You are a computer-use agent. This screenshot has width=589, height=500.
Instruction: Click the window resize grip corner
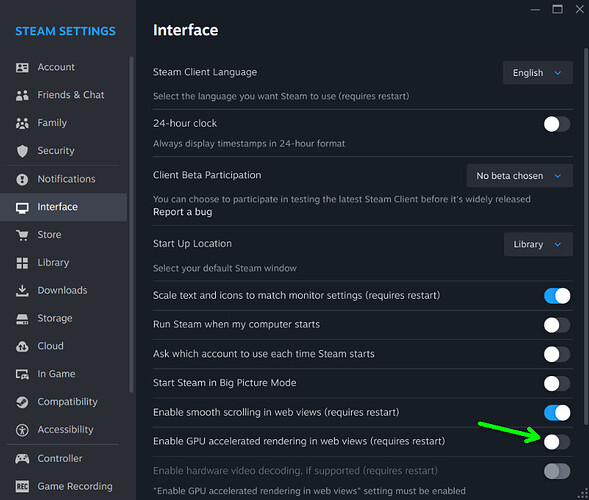pyautogui.click(x=583, y=494)
